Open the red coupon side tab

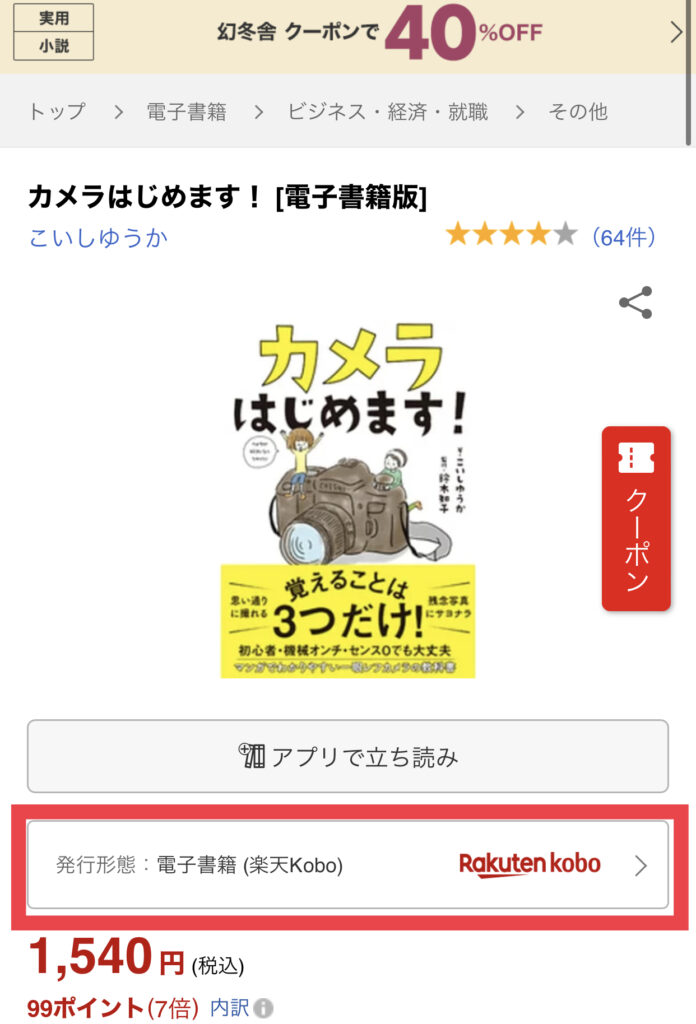[636, 519]
